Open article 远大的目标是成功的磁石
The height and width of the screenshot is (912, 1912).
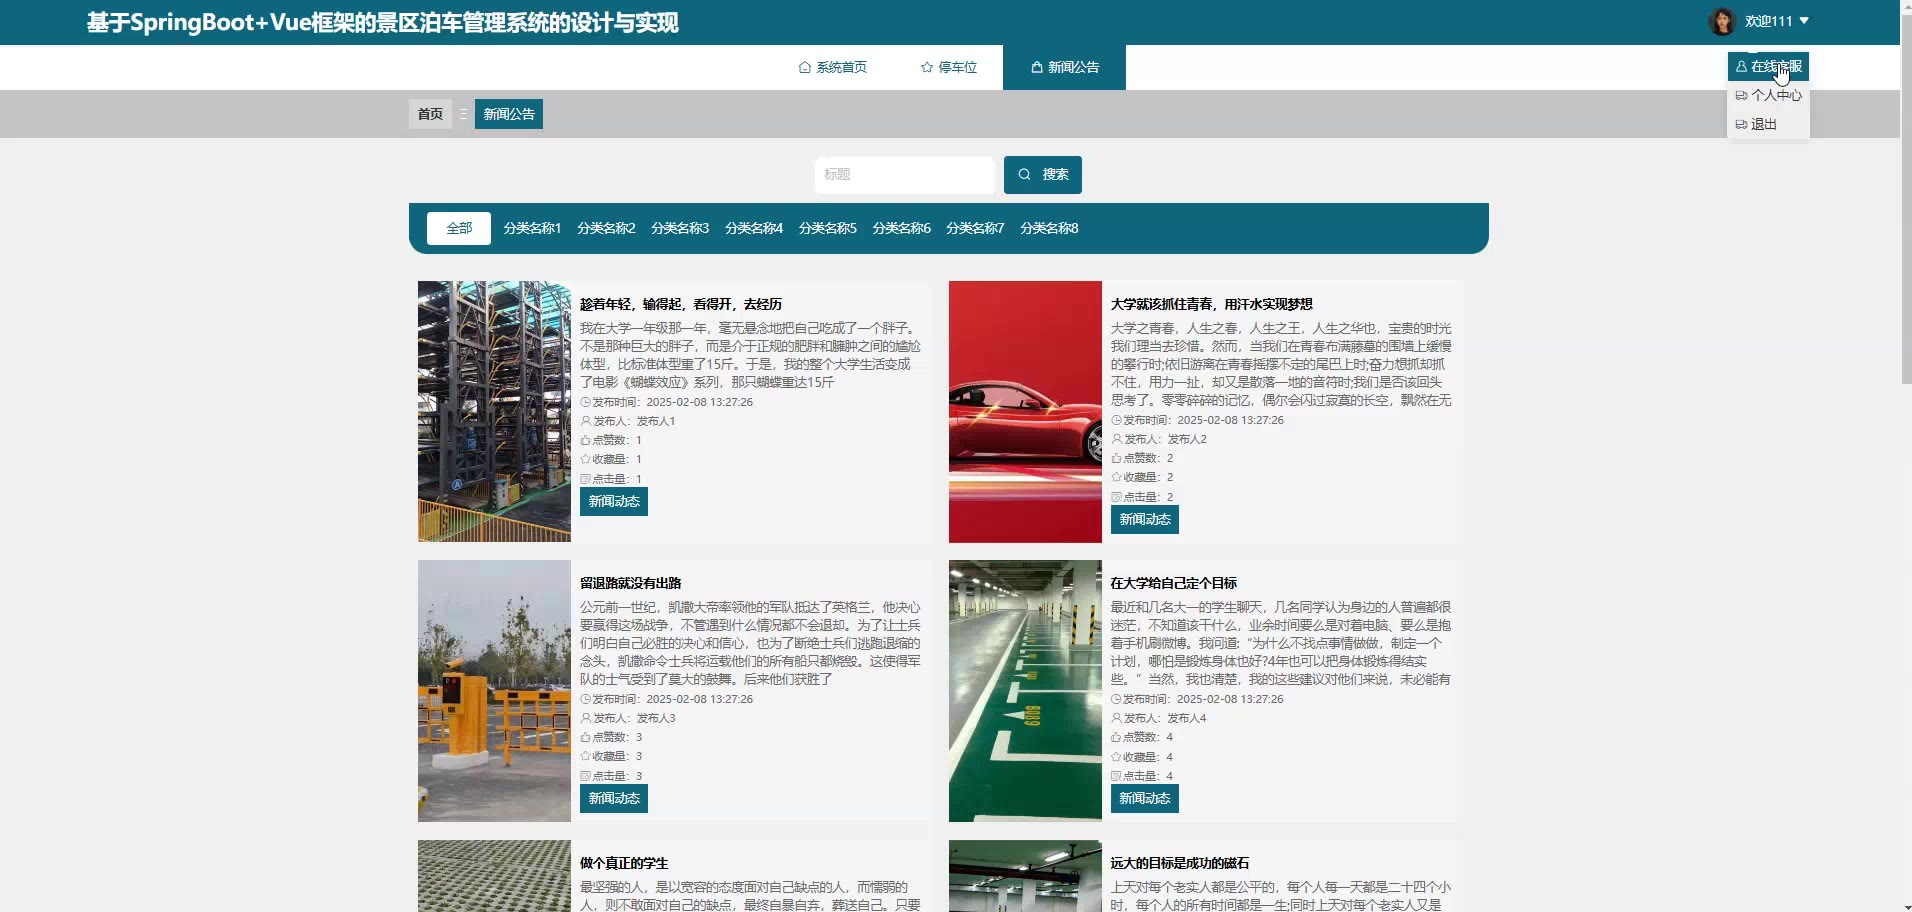[x=1180, y=864]
